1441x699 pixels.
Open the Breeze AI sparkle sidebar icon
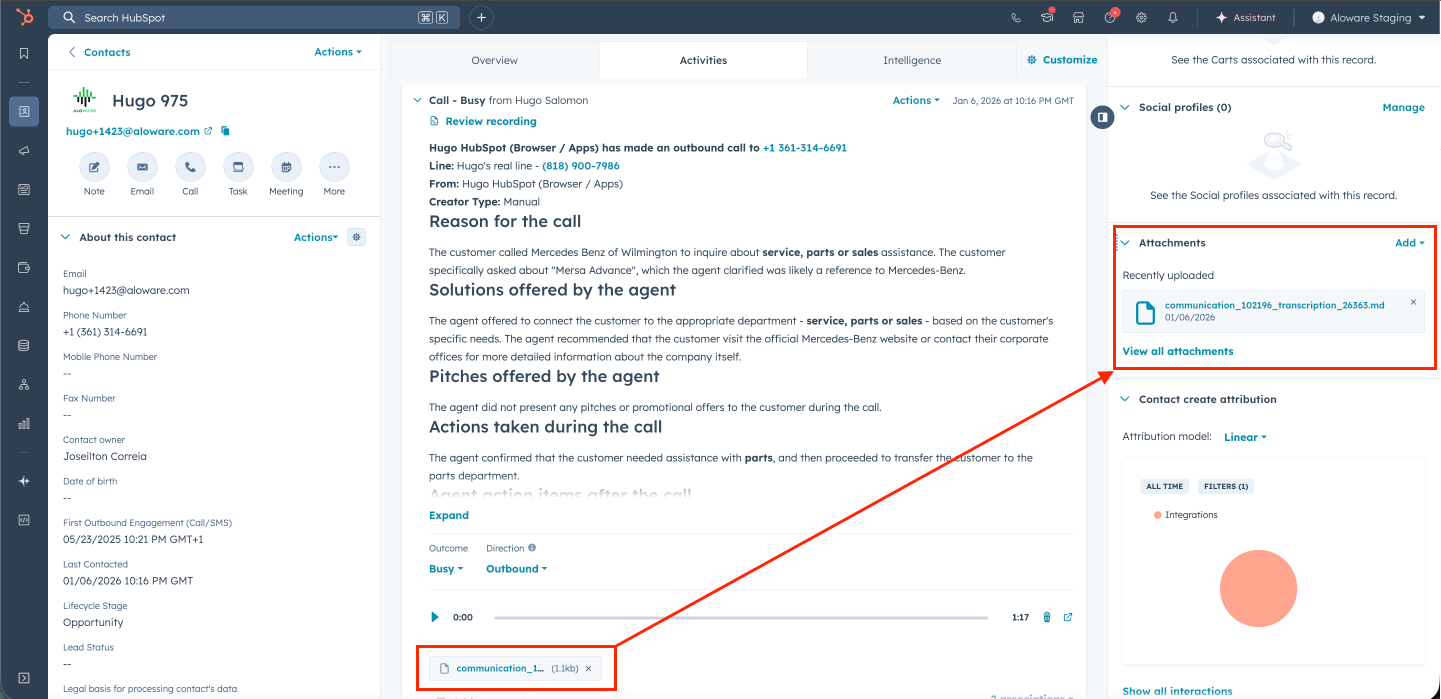(x=24, y=481)
